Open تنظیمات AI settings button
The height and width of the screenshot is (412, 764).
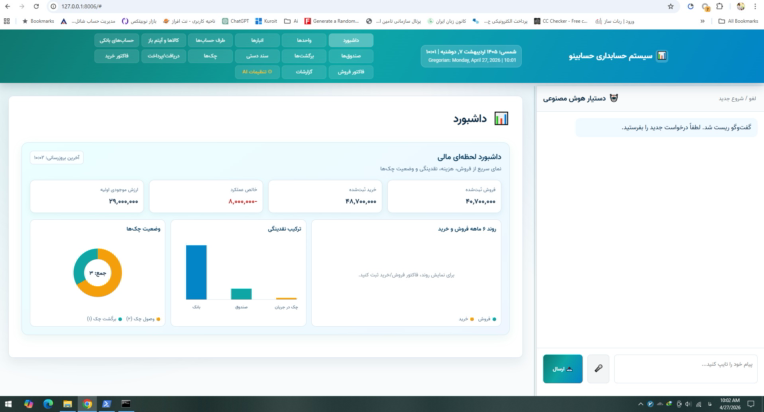click(x=257, y=72)
